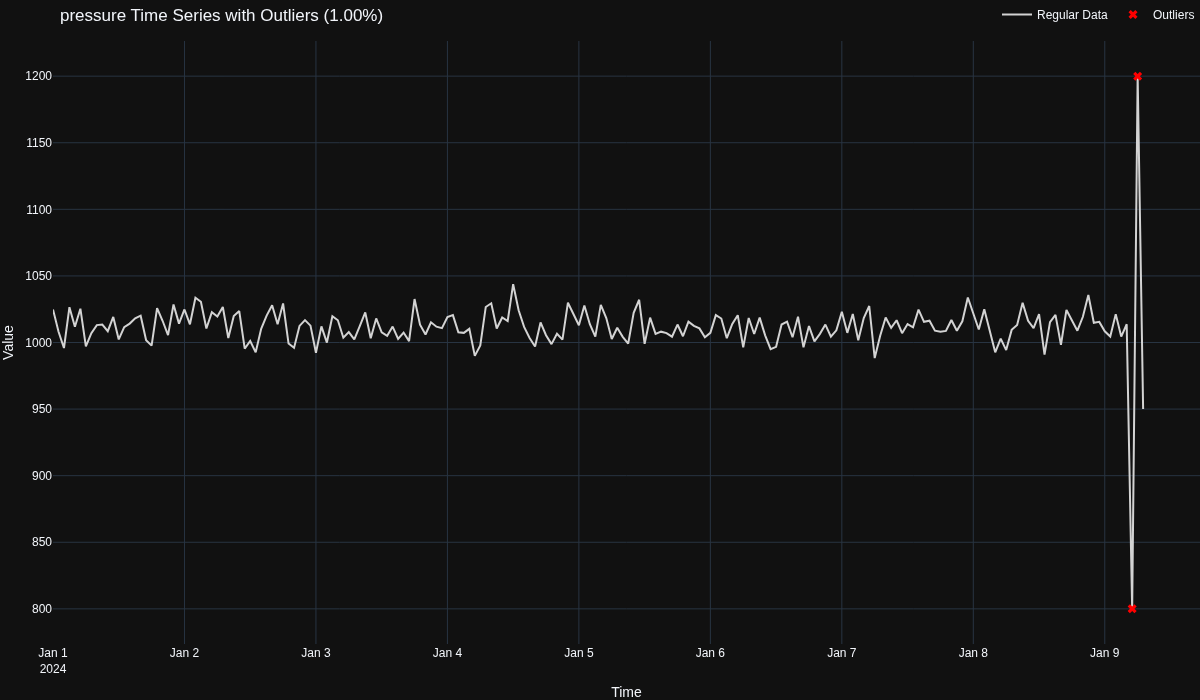Image resolution: width=1200 pixels, height=700 pixels.
Task: Click the 1050 y-axis tick label
Action: coord(39,276)
